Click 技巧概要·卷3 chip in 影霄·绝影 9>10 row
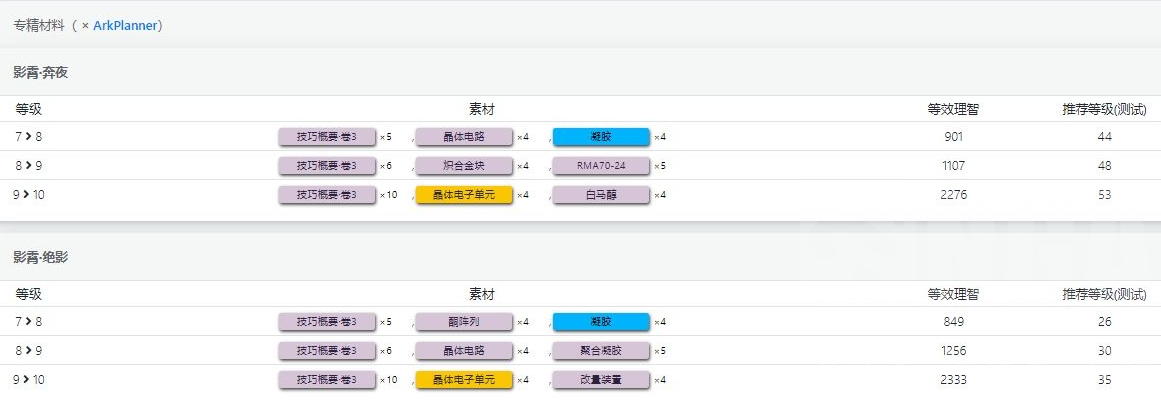Screen dimensions: 1161x402 327,380
